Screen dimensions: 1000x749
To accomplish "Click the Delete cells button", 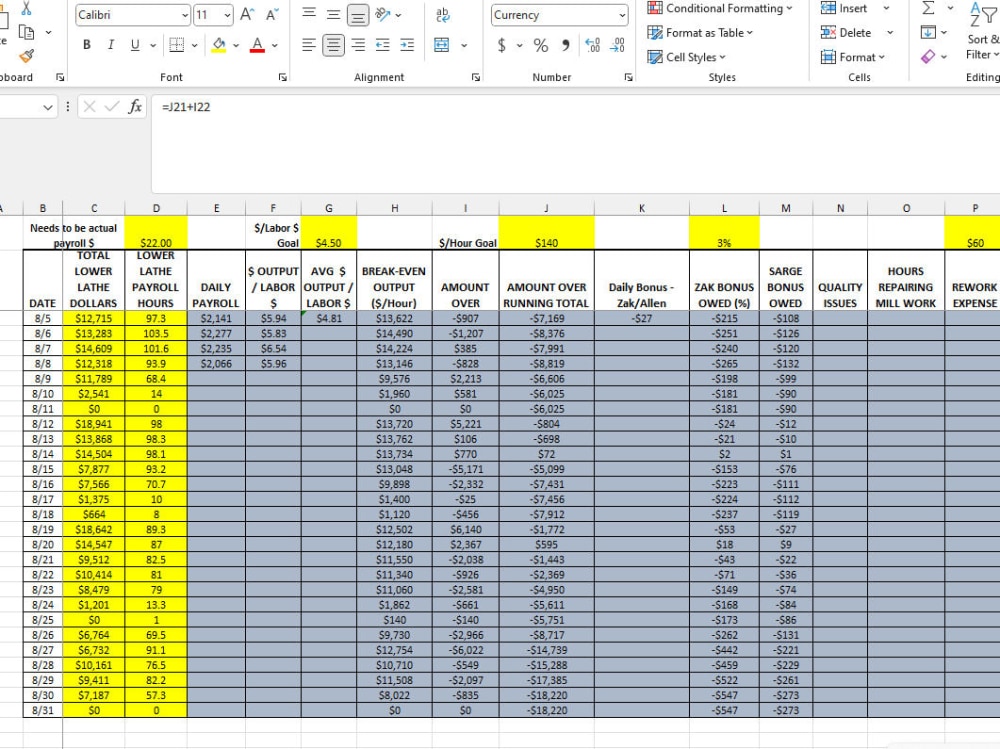I will pos(846,33).
